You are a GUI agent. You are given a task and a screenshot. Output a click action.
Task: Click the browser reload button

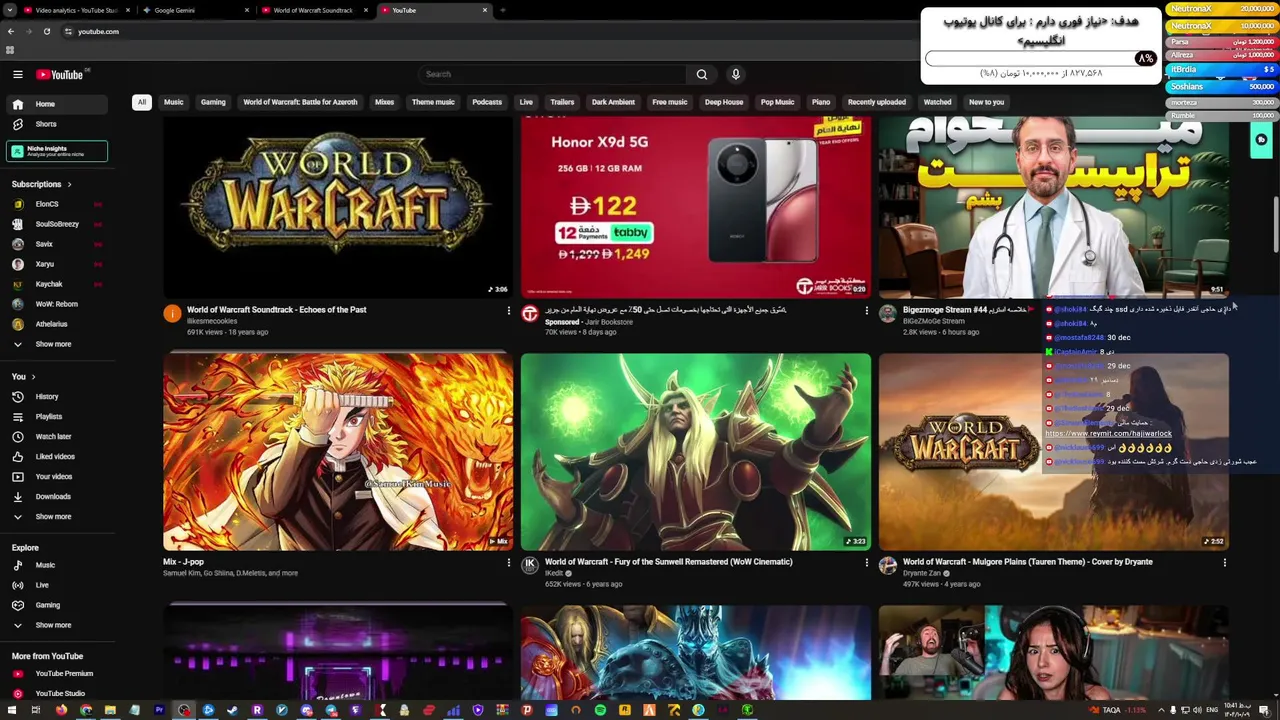46,31
